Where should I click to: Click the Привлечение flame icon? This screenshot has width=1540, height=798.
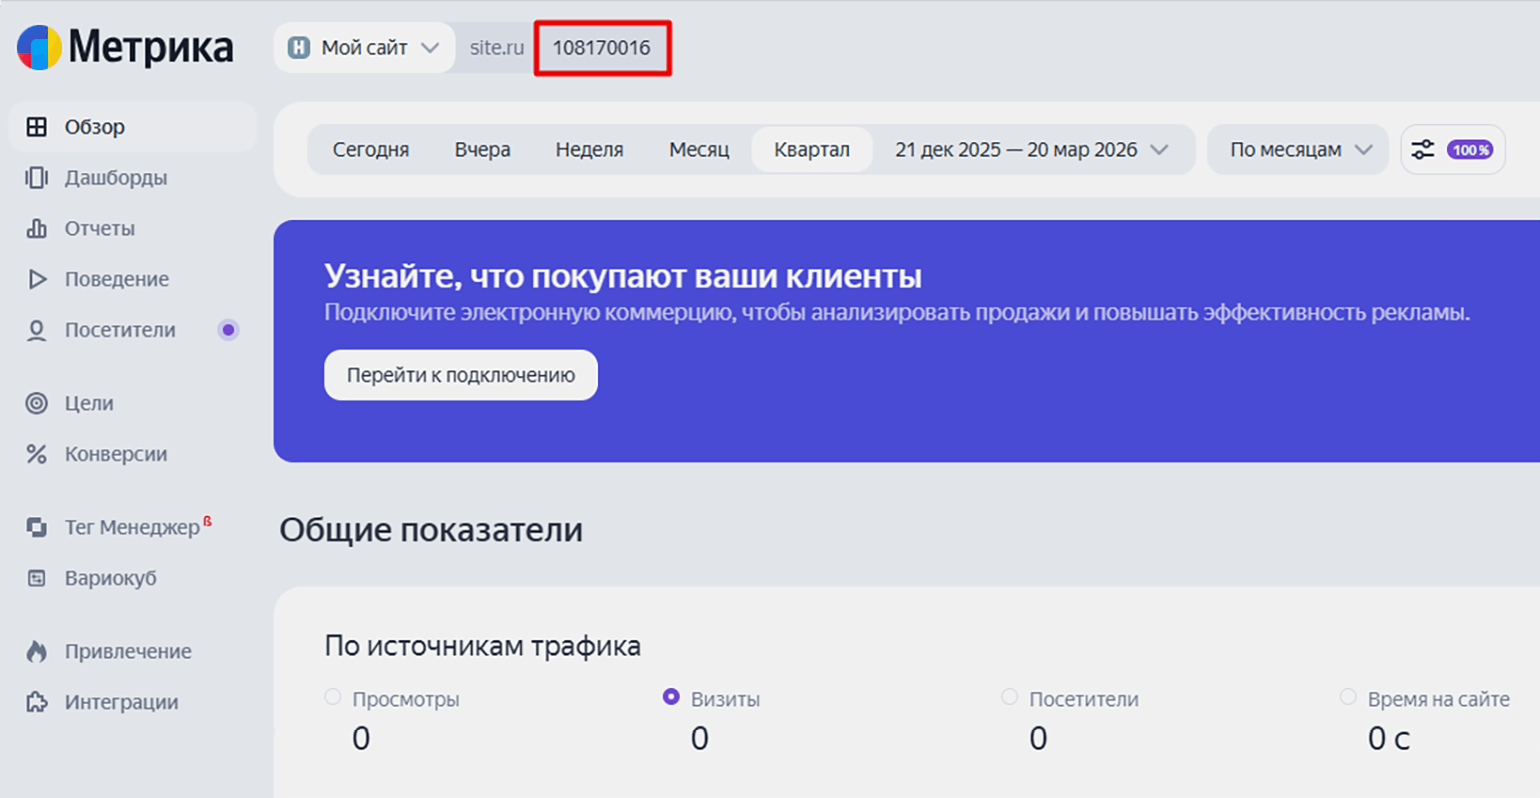[37, 652]
